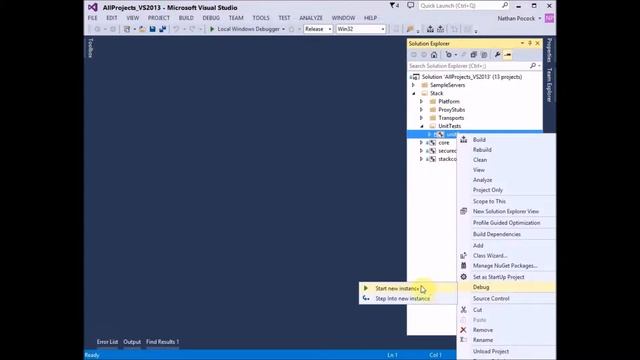This screenshot has height=360, width=640.
Task: Choose Step Into new instance
Action: point(408,298)
